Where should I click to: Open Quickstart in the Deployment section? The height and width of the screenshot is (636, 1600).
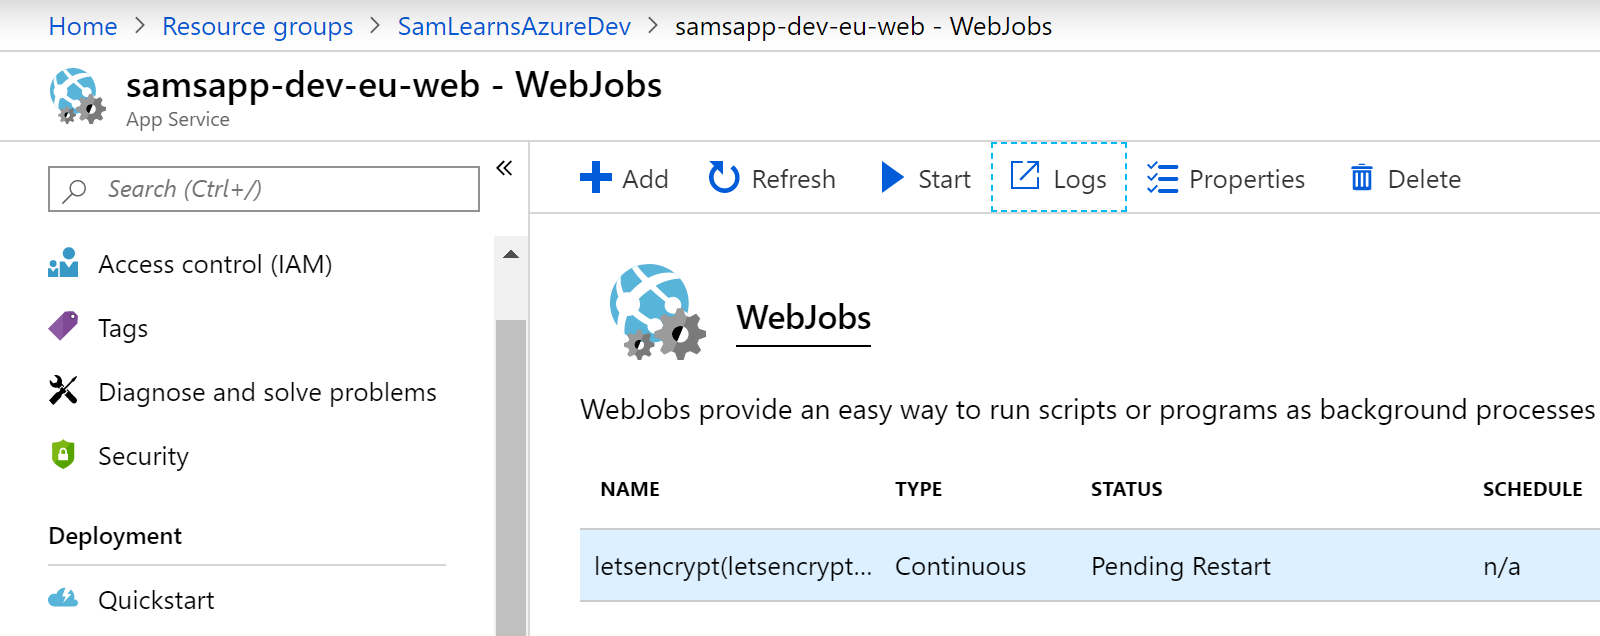click(x=156, y=600)
